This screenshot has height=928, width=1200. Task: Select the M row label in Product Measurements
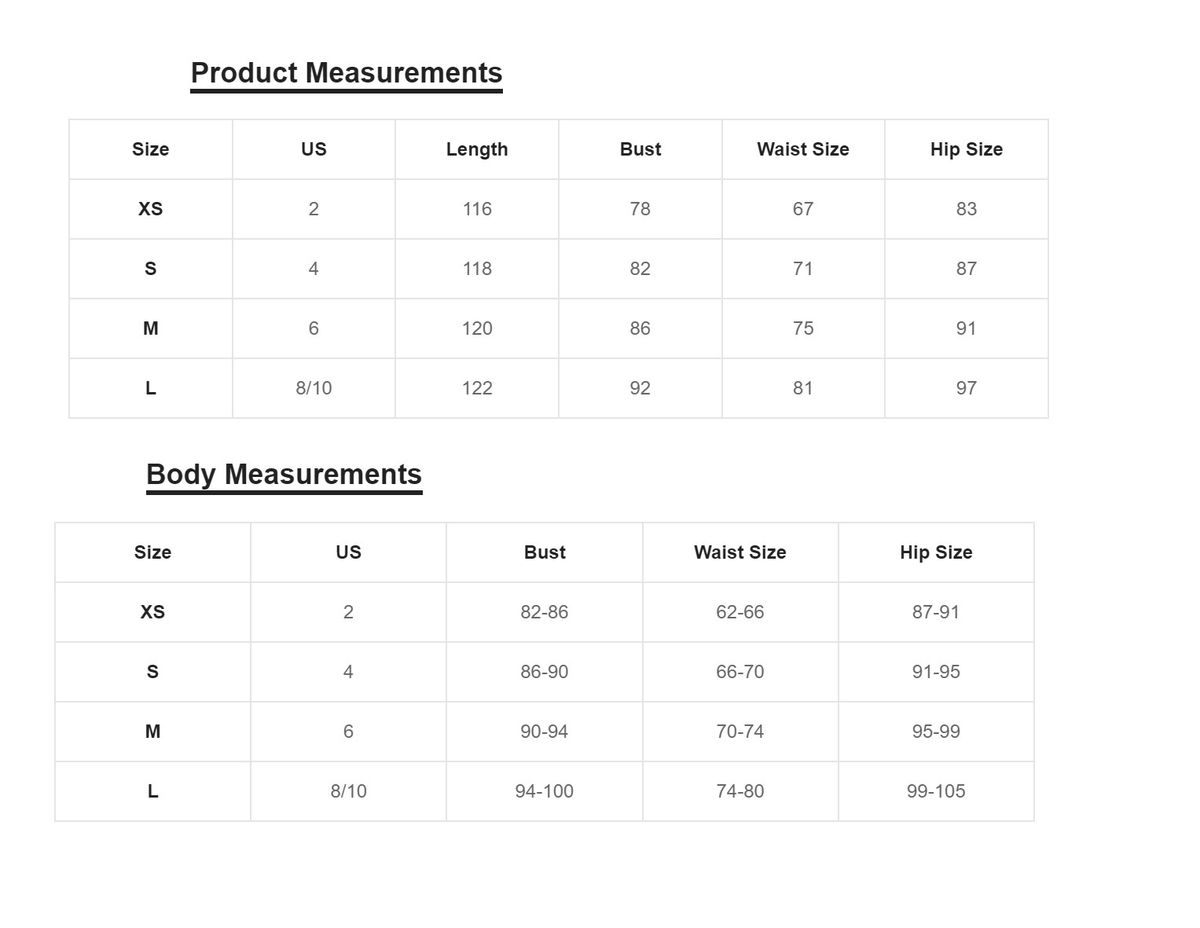pyautogui.click(x=150, y=328)
